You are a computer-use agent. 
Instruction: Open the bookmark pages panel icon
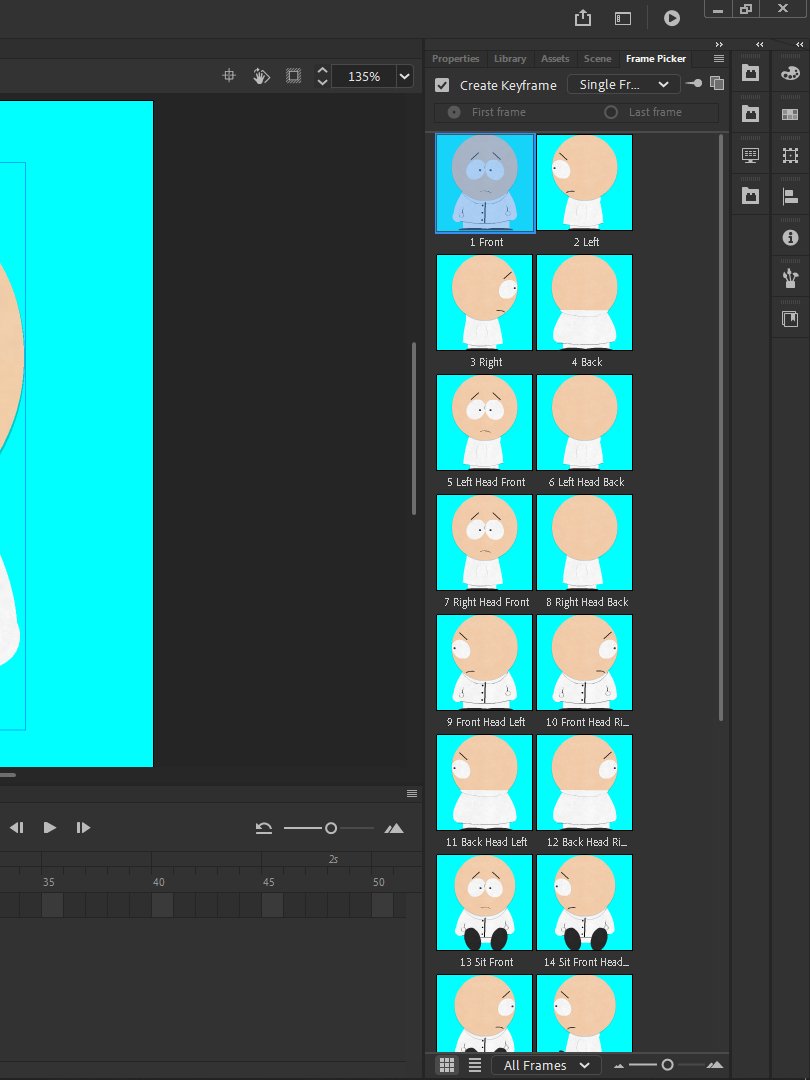coord(790,319)
